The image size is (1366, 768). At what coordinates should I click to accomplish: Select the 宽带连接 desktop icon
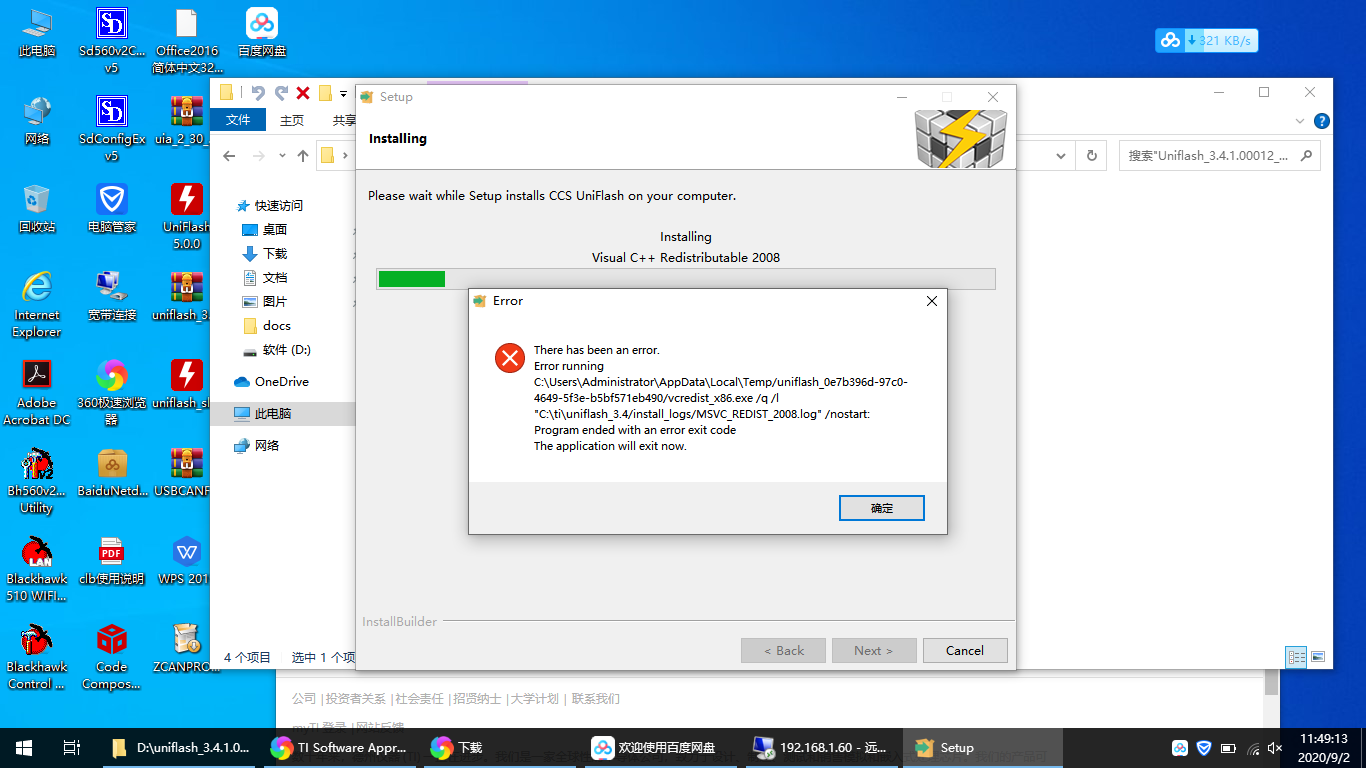point(112,296)
